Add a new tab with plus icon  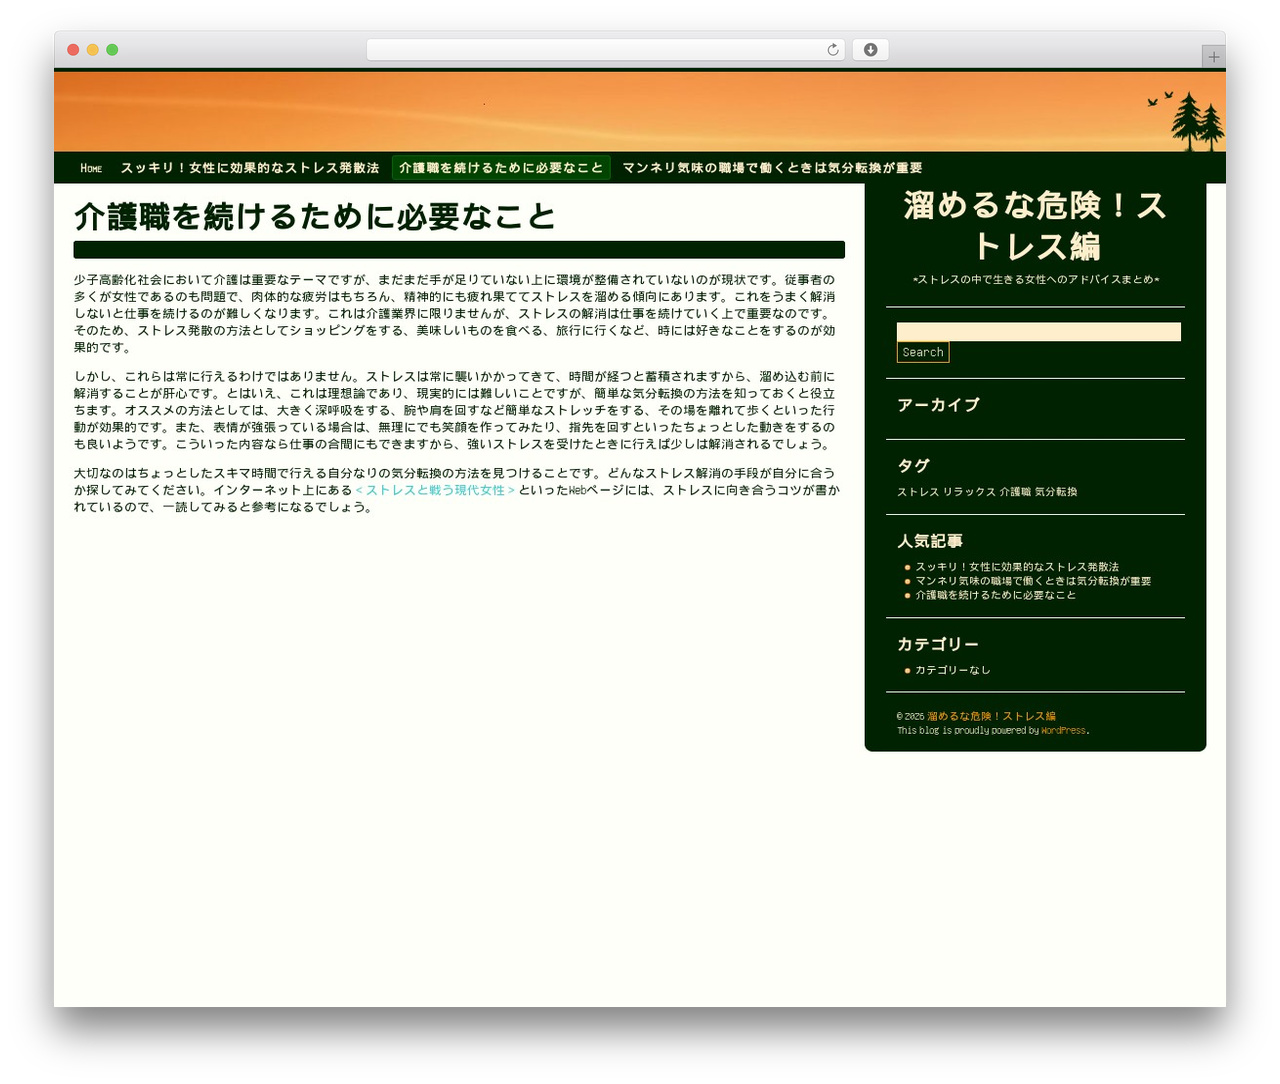(x=1213, y=57)
